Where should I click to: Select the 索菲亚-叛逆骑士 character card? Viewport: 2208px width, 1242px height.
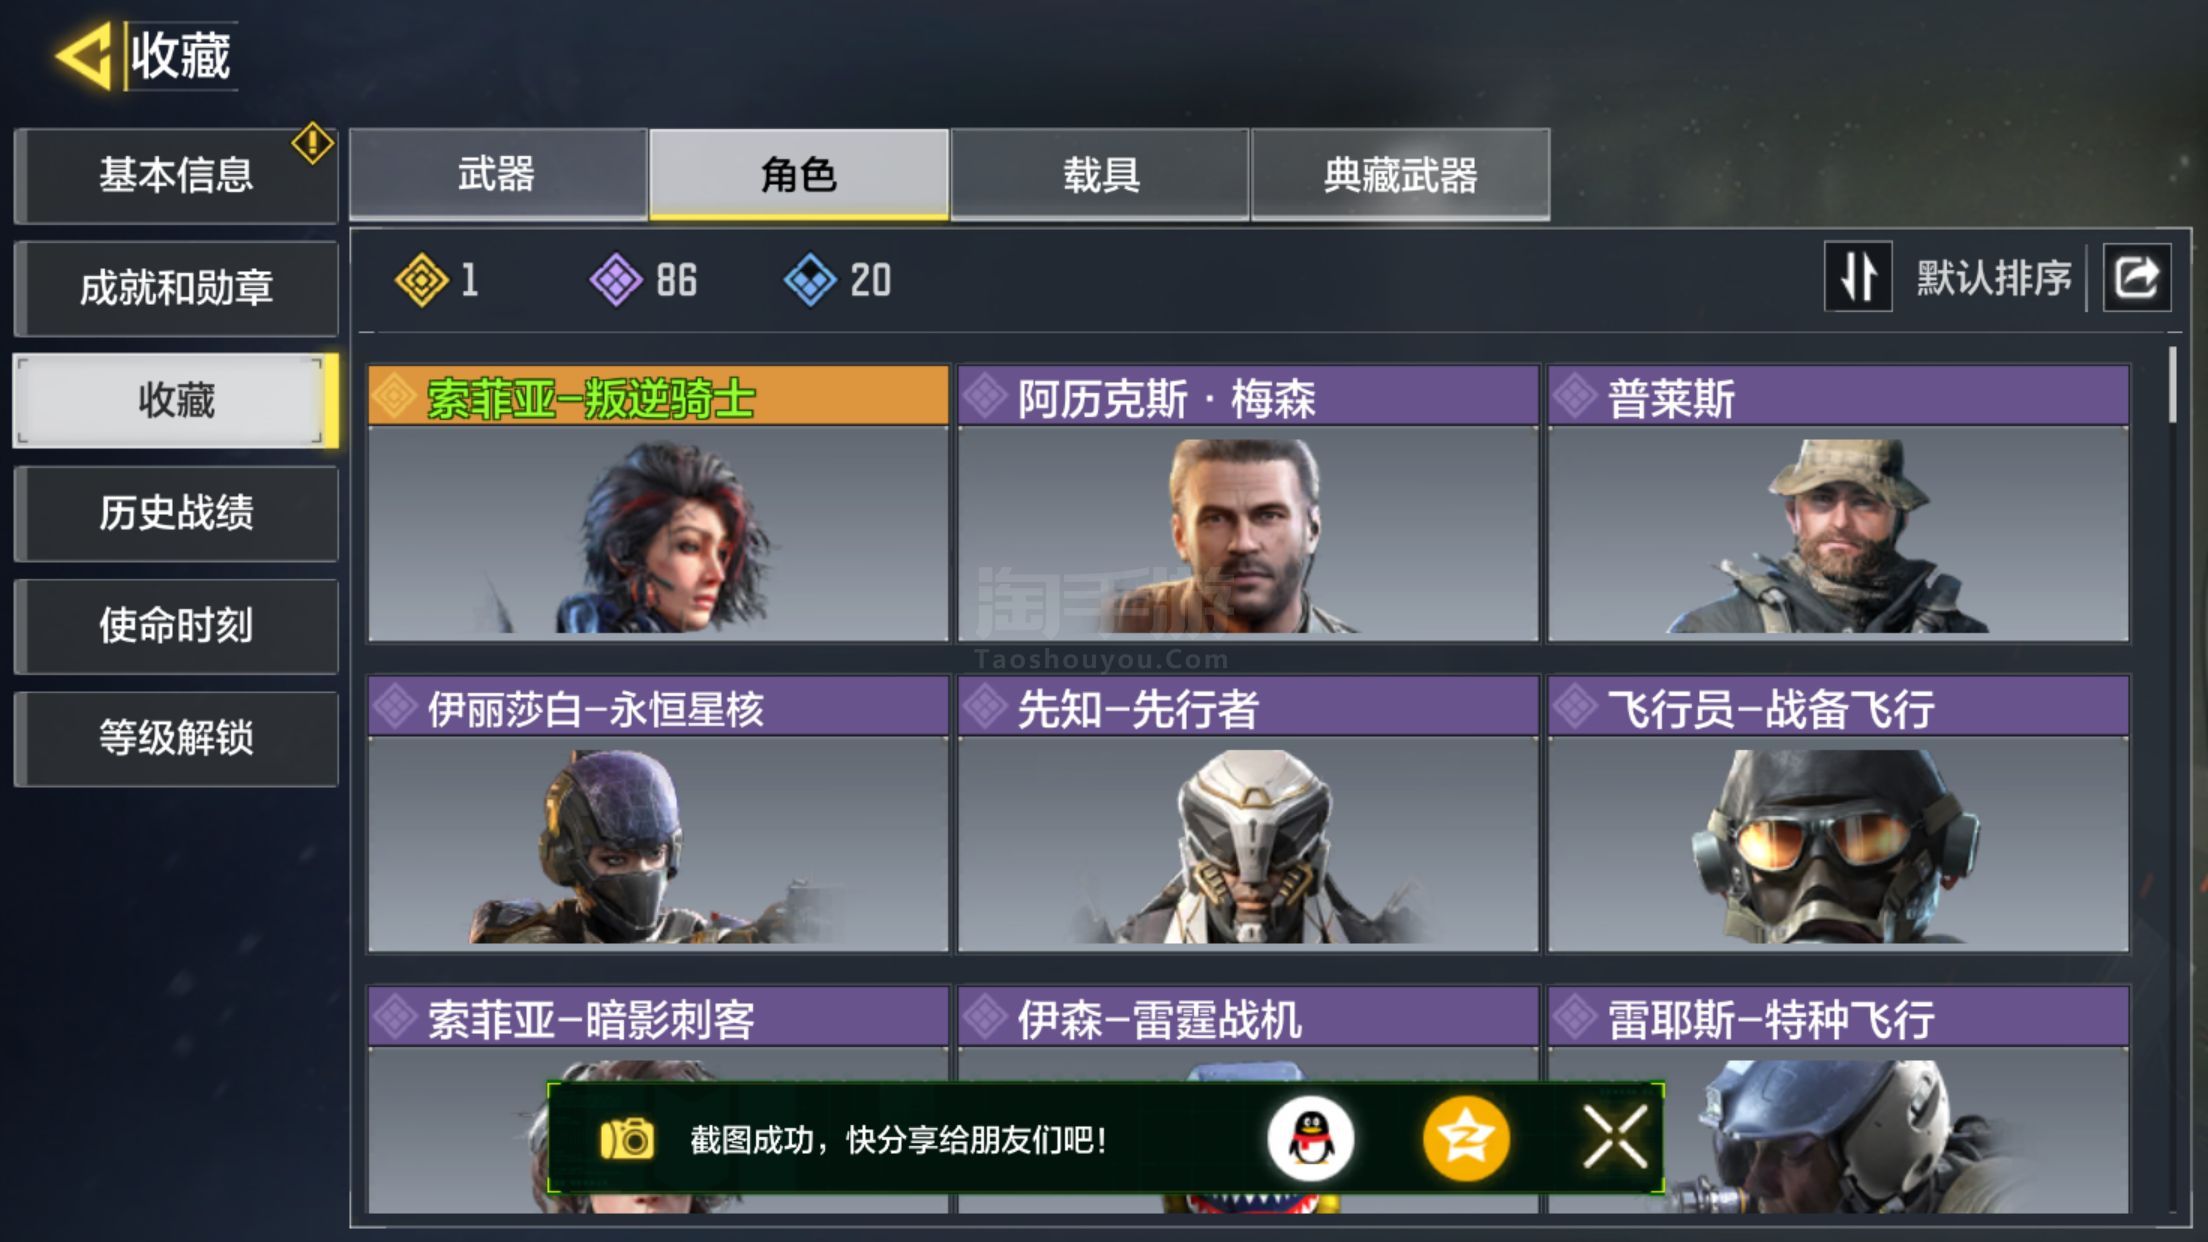pyautogui.click(x=658, y=503)
